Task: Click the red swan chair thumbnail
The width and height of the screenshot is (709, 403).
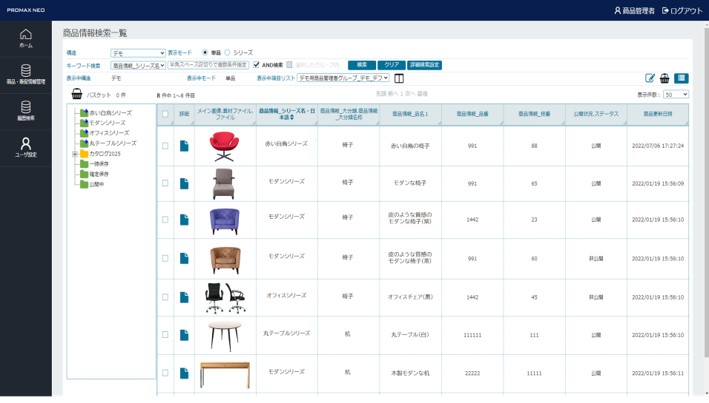Action: tap(224, 146)
